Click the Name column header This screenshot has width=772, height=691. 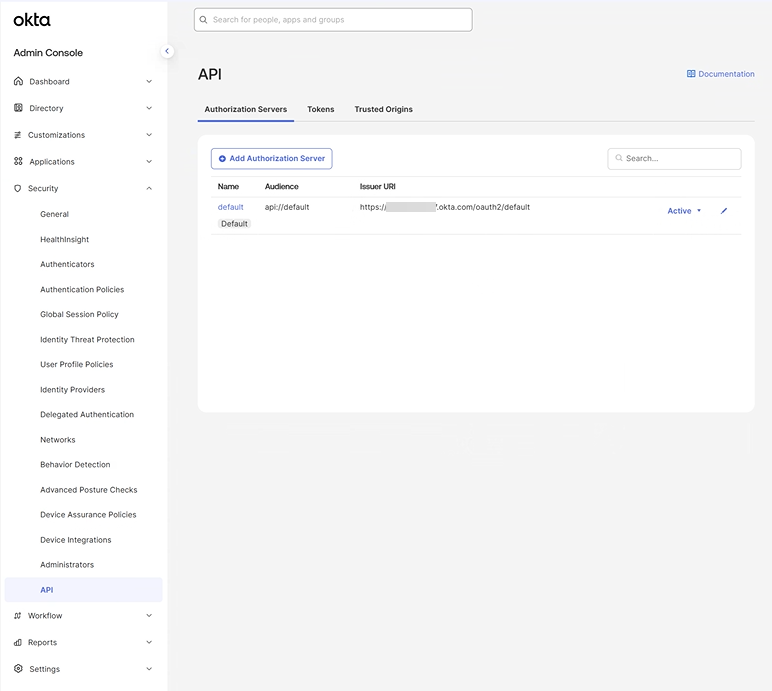point(228,187)
